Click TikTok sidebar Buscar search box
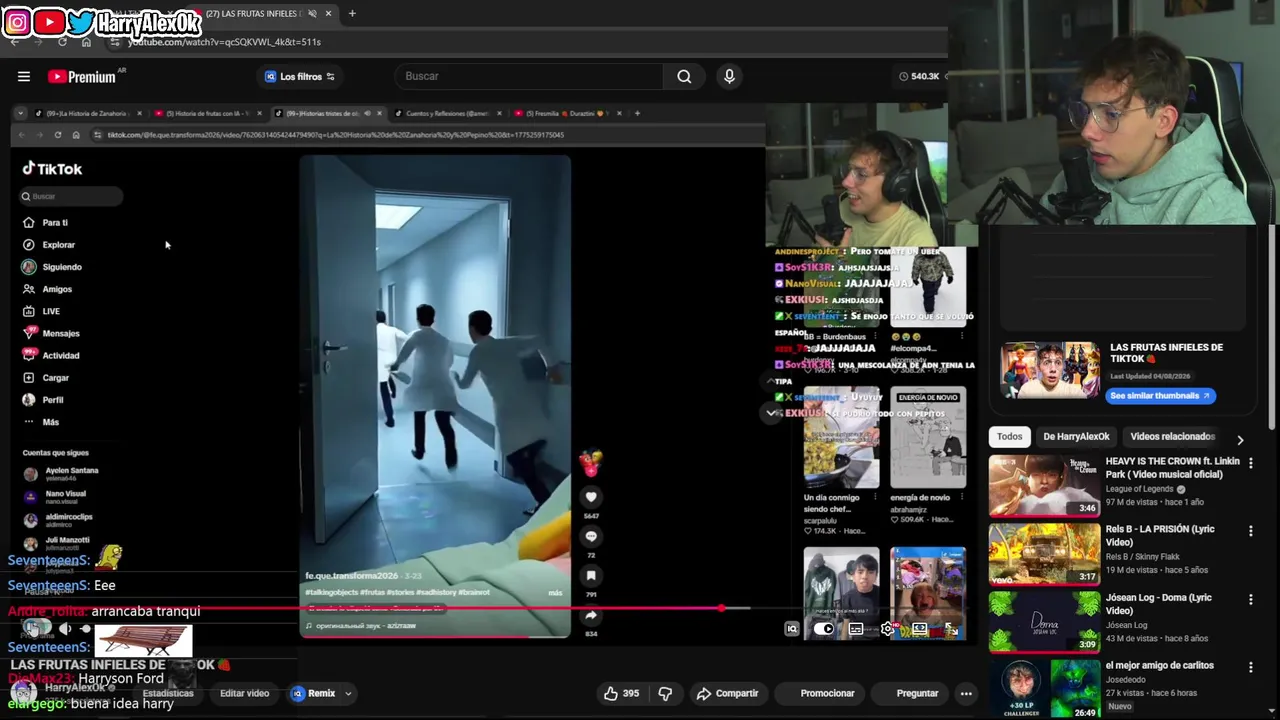This screenshot has height=720, width=1280. click(x=72, y=196)
